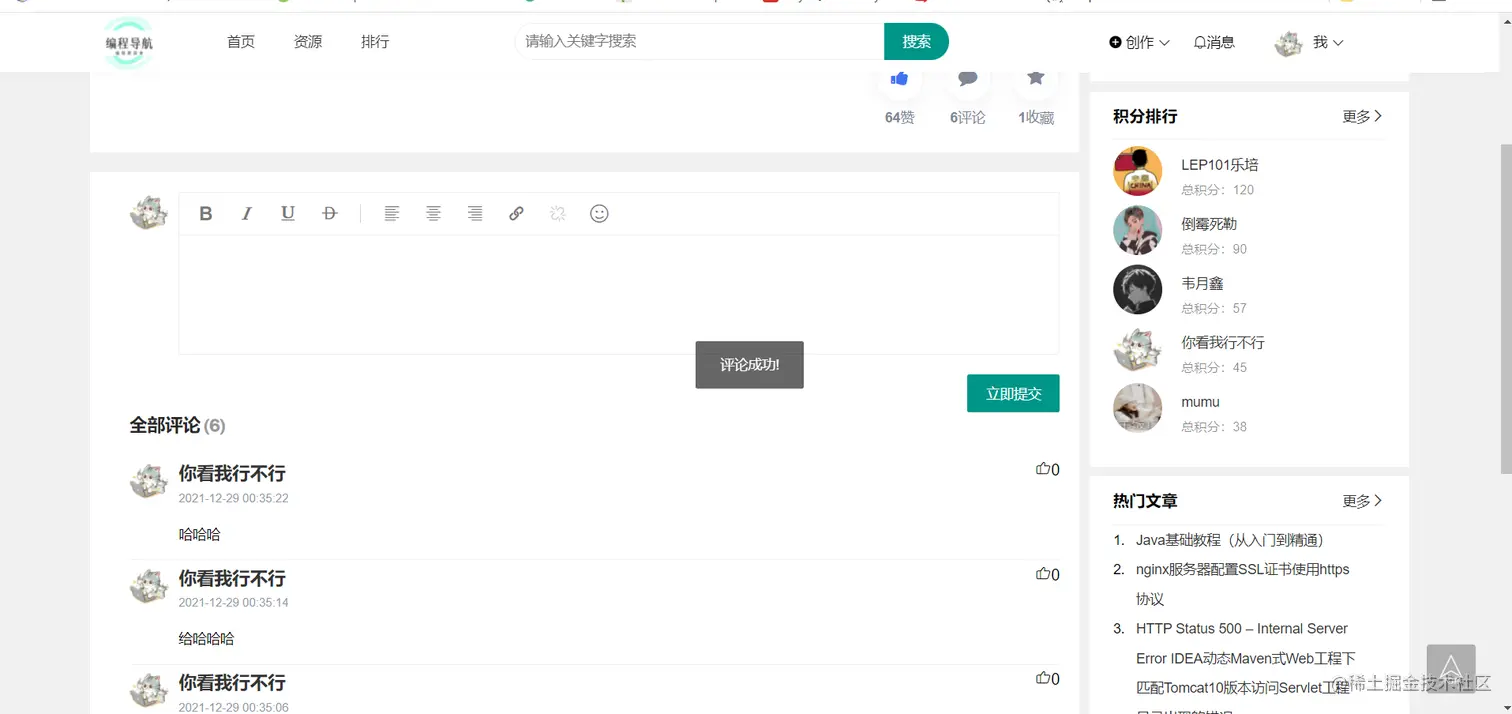This screenshot has width=1512, height=714.
Task: Open author name on 00:35:14 comment
Action: (232, 578)
